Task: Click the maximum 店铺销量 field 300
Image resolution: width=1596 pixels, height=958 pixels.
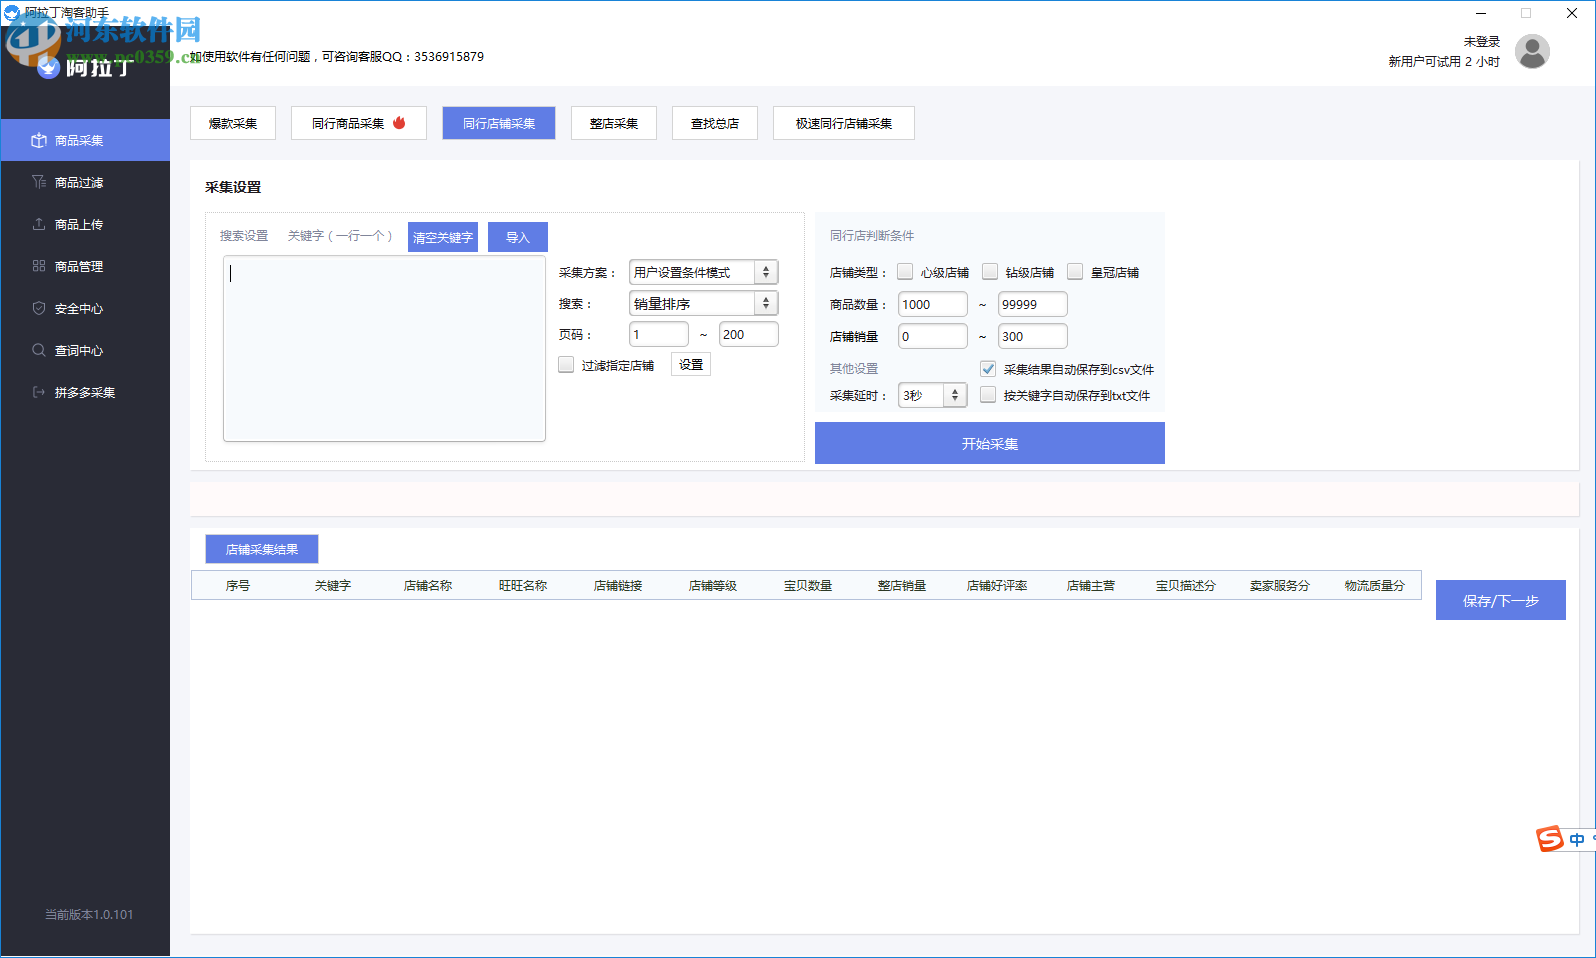Action: (1033, 336)
